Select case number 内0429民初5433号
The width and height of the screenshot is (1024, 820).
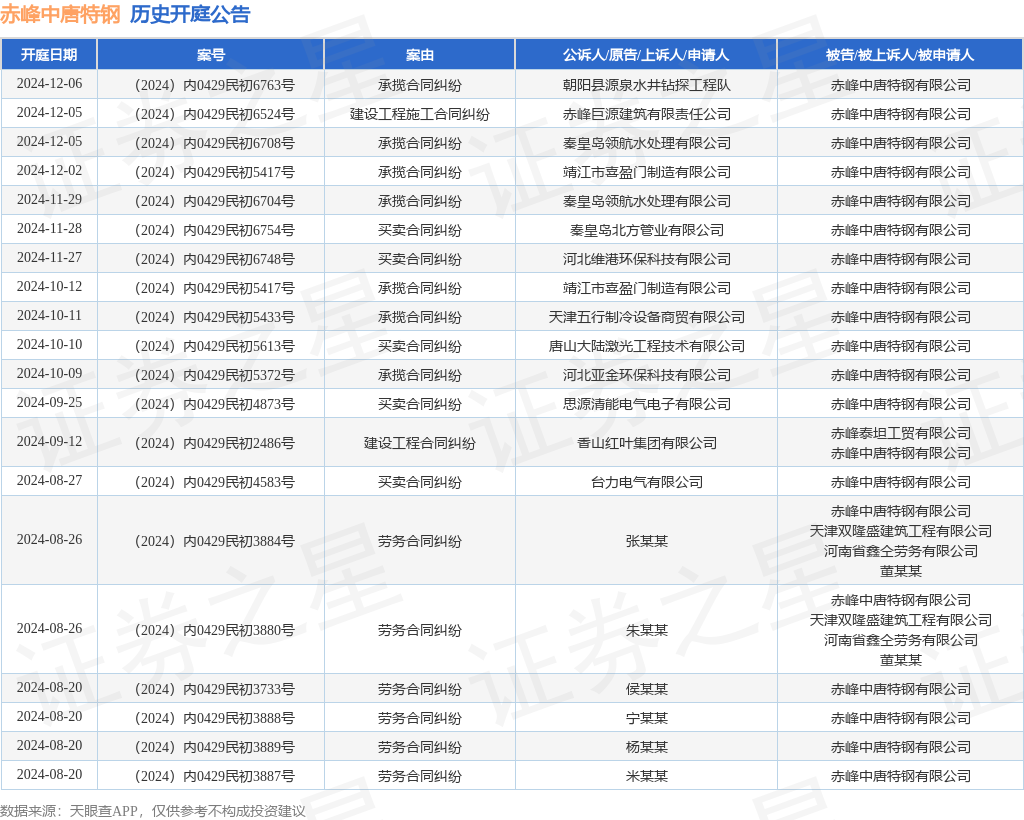[x=215, y=317]
